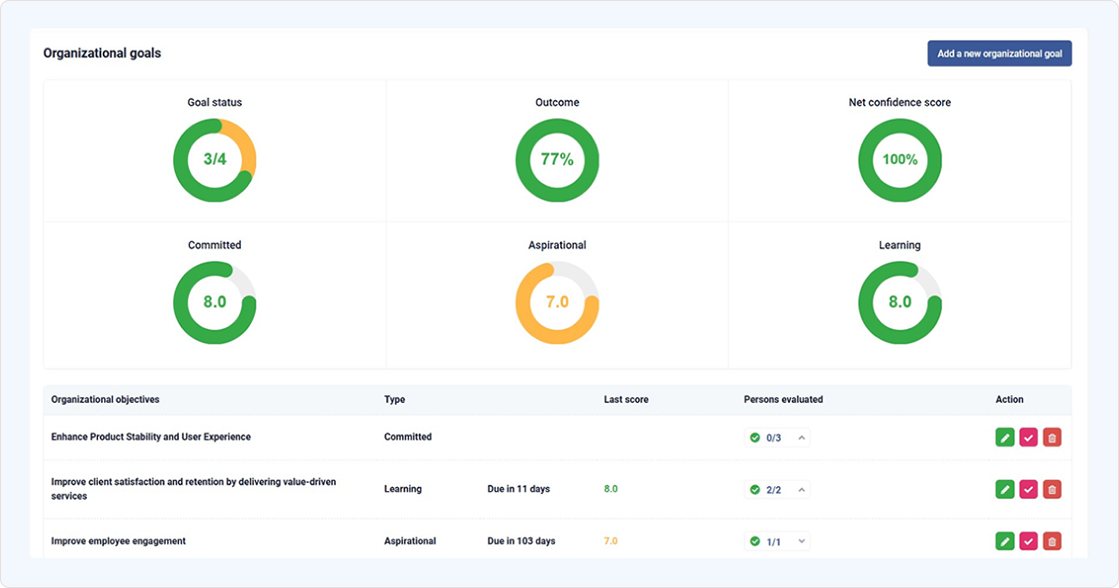Click pink check icon for employee engagement goal
The image size is (1119, 588).
point(1028,540)
